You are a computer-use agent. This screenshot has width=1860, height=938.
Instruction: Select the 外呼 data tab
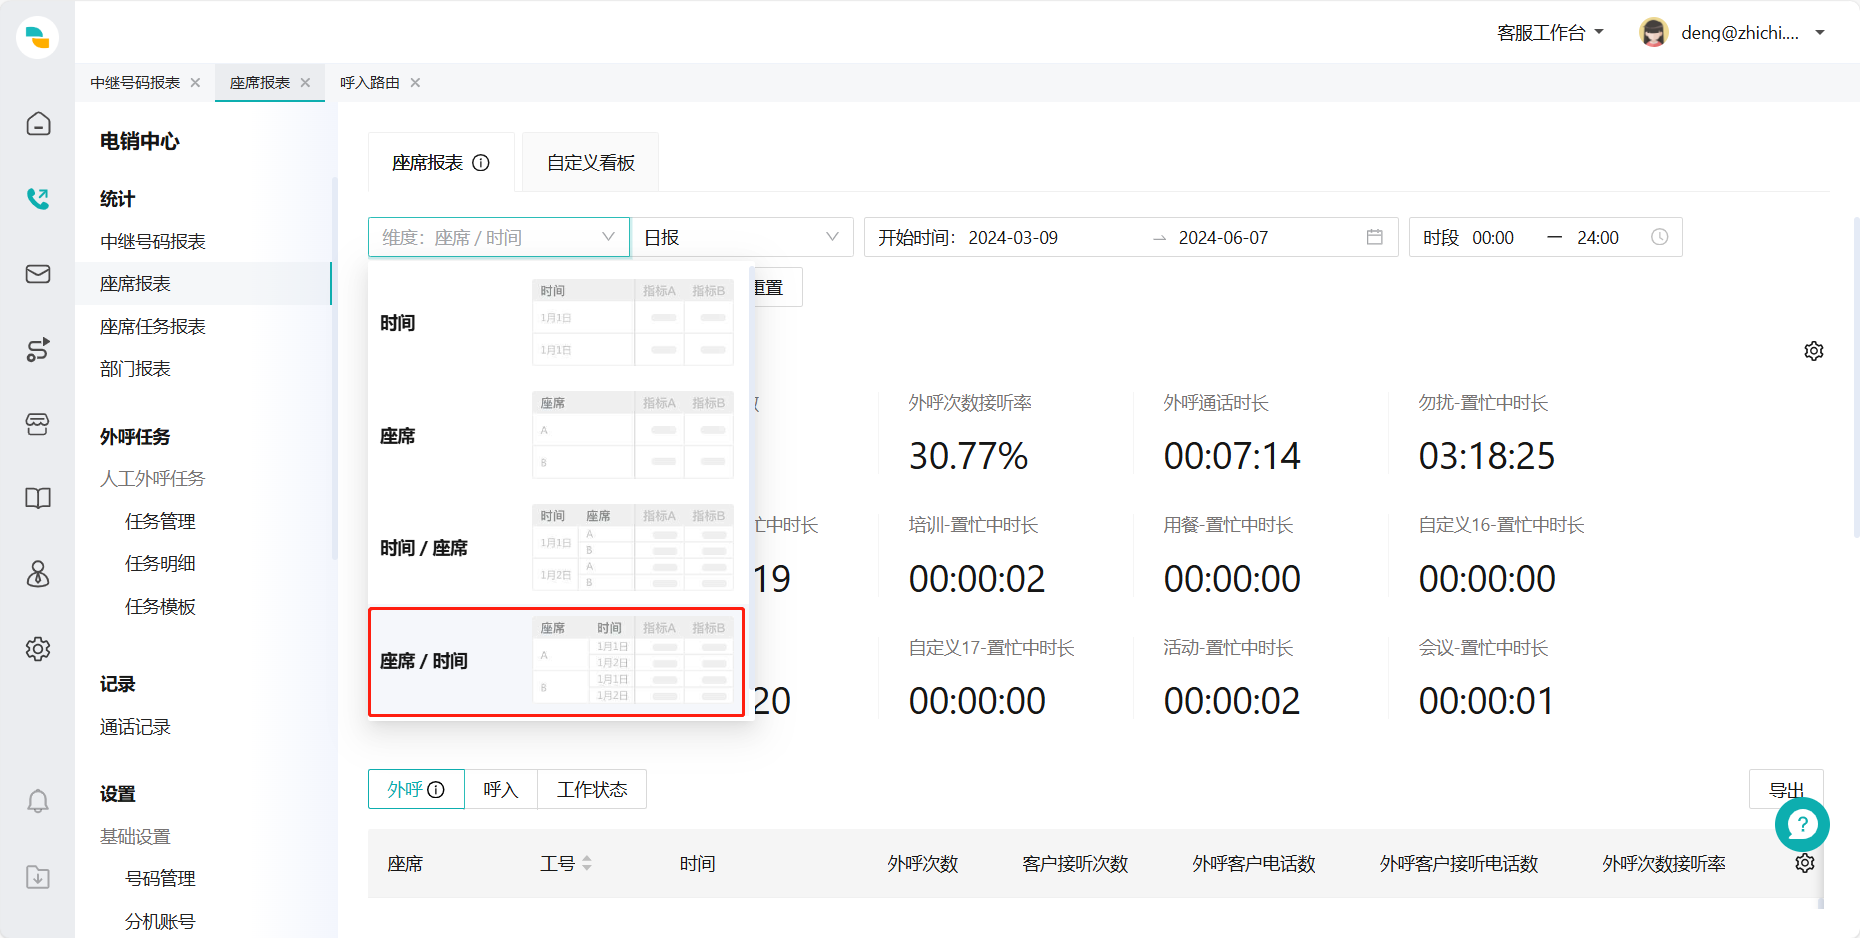416,789
